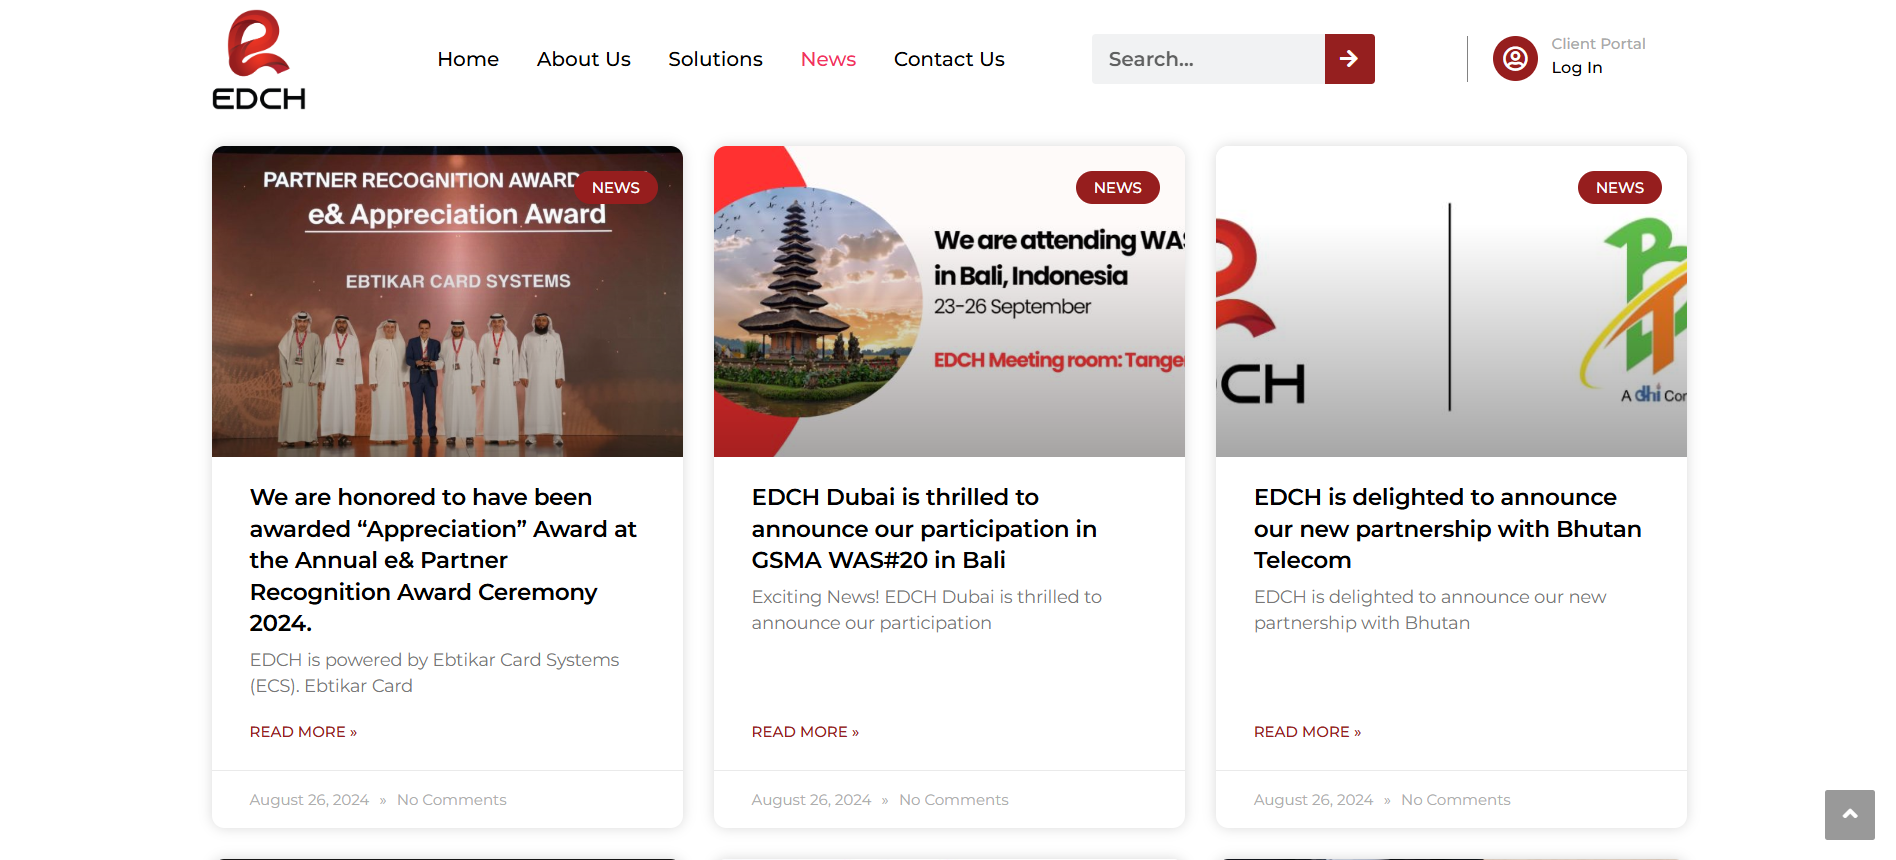Submit search with the red arrow button

[x=1349, y=59]
